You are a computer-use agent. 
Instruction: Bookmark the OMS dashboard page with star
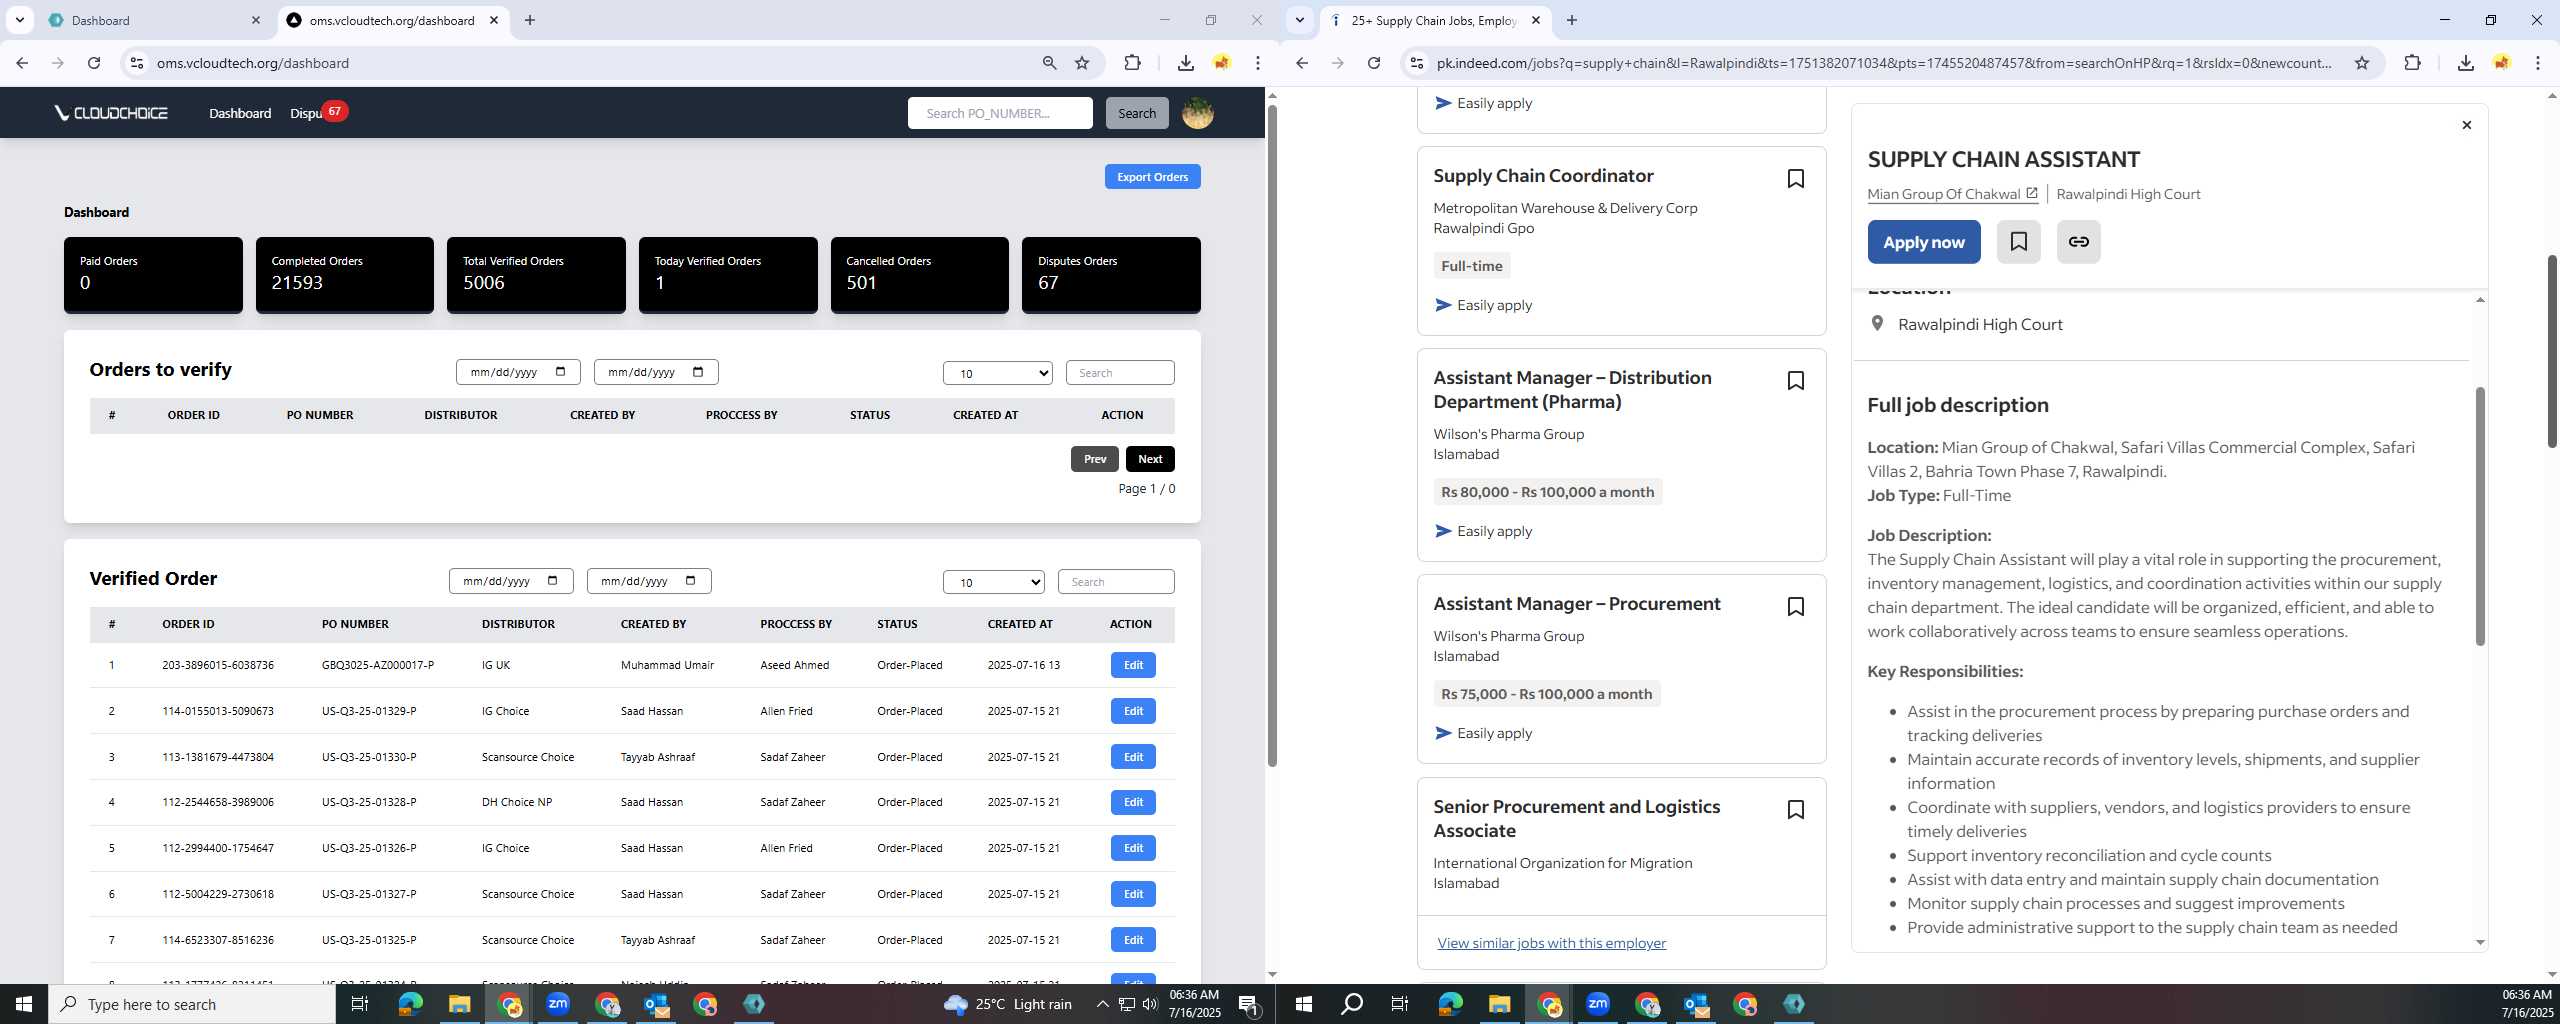pos(1082,63)
